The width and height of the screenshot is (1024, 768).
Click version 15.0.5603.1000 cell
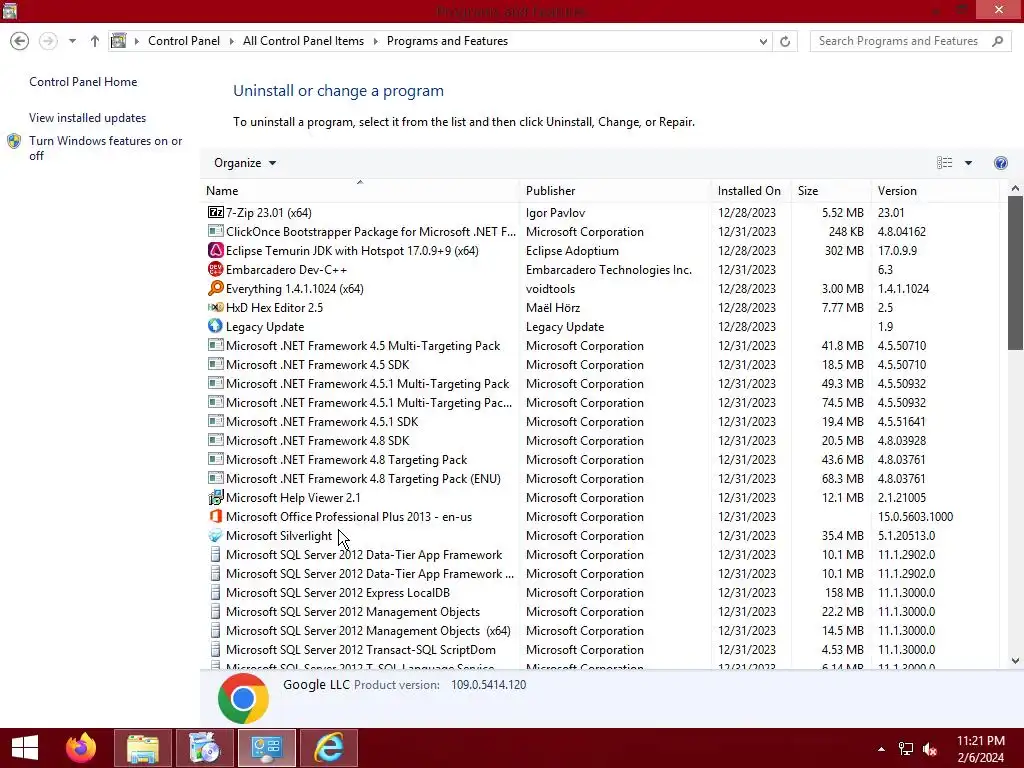[x=915, y=517]
